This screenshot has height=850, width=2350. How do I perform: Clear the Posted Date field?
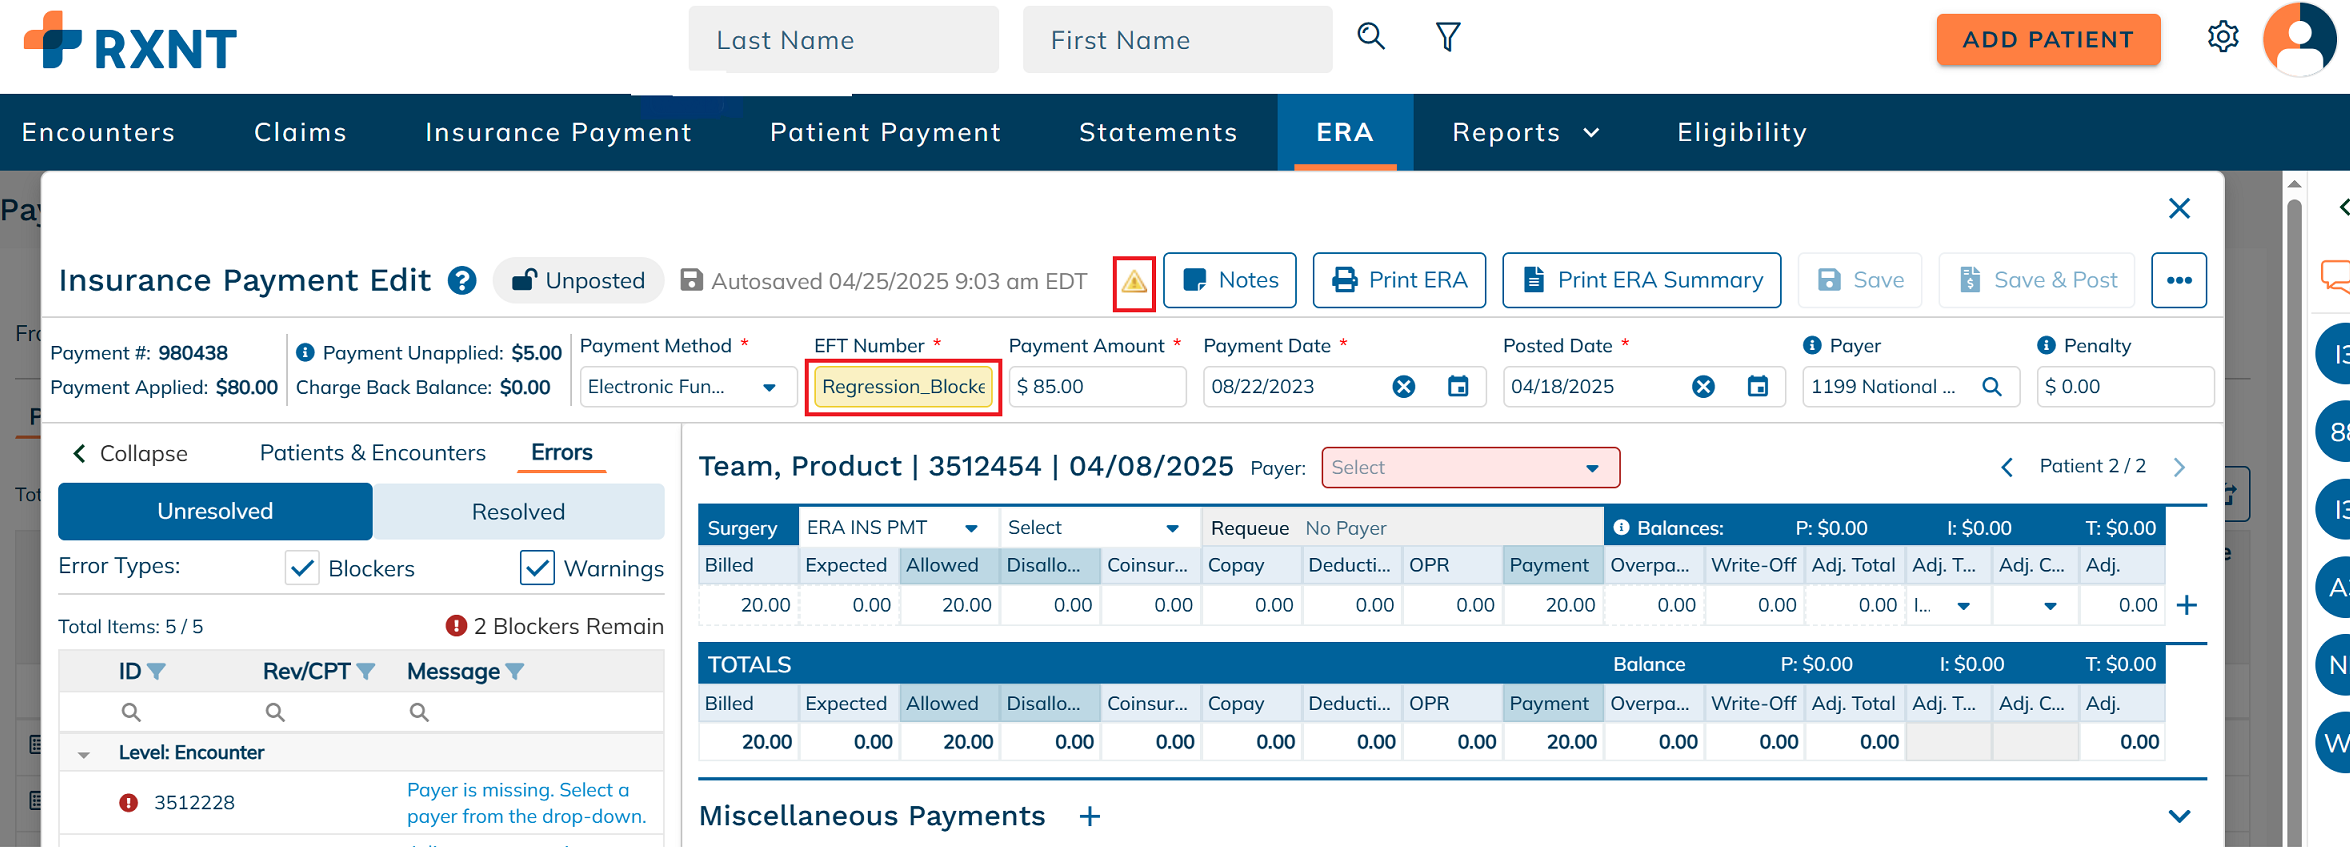(1703, 387)
